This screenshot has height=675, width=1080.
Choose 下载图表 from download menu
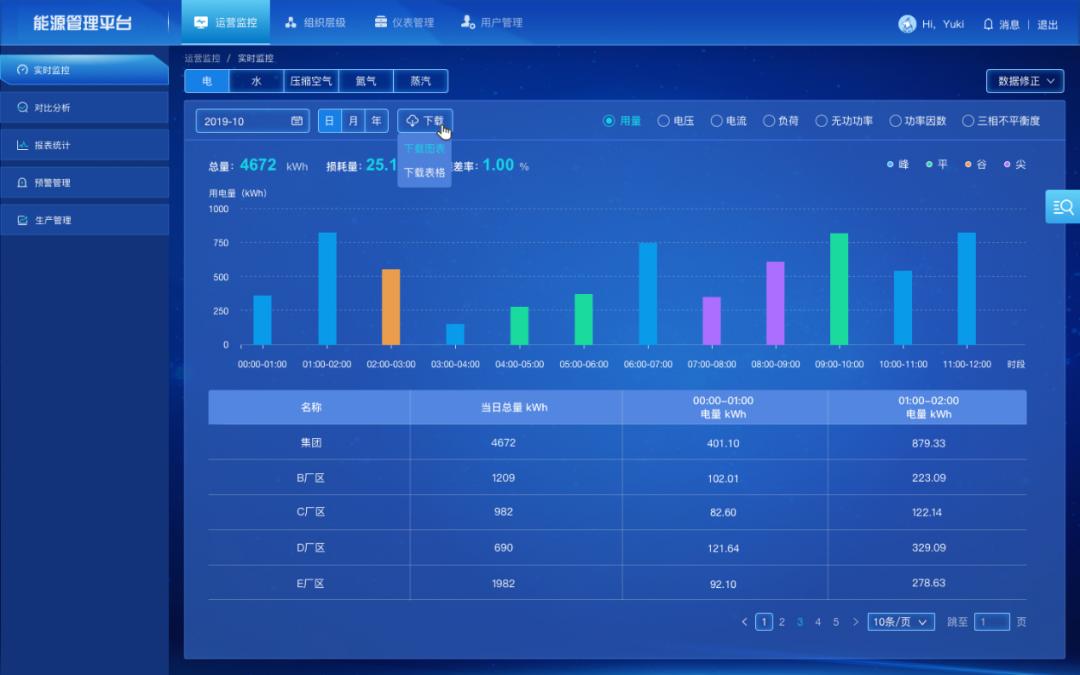[424, 149]
